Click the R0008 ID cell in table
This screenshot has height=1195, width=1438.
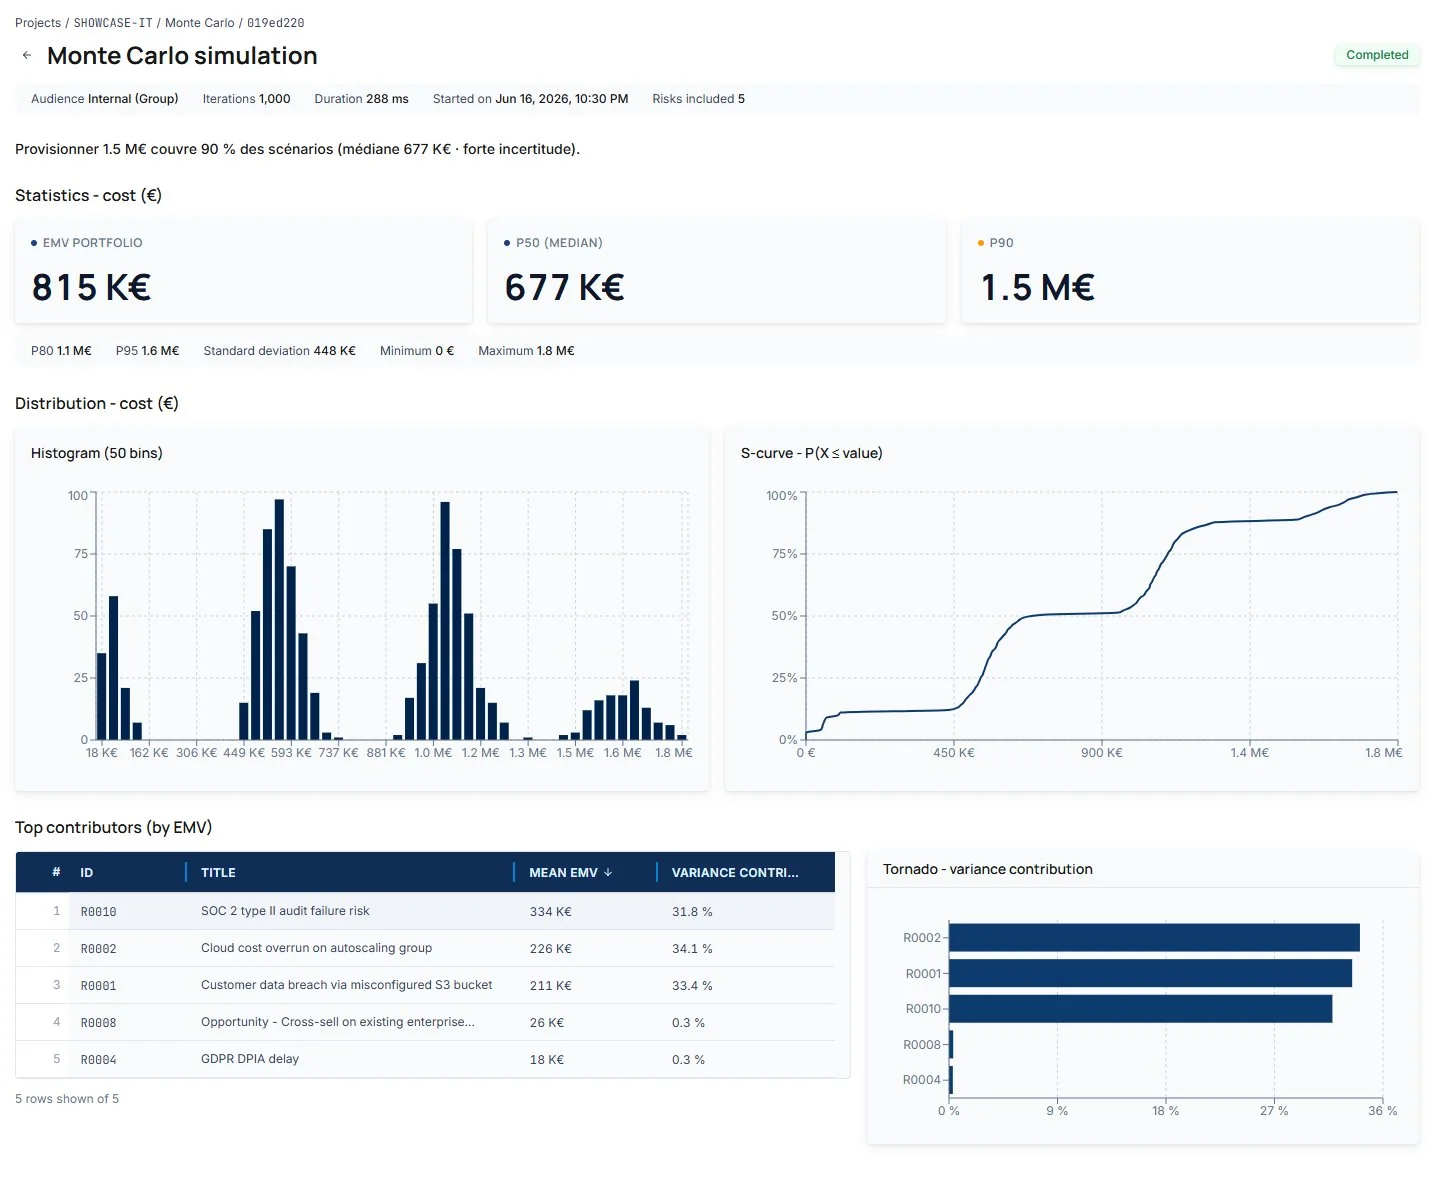[98, 1023]
